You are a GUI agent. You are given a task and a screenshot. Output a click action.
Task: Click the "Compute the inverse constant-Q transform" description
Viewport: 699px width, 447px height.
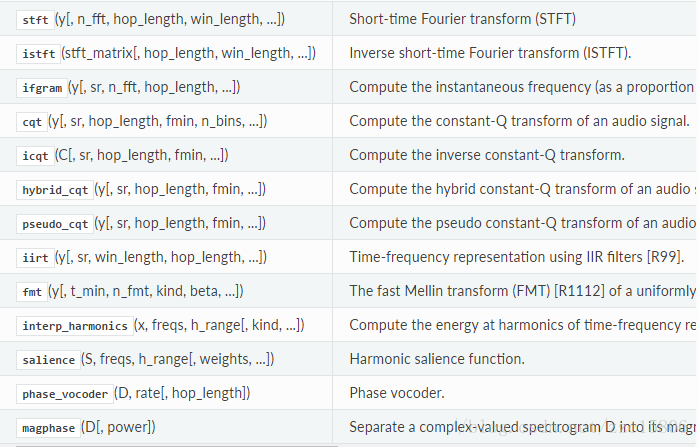click(487, 155)
